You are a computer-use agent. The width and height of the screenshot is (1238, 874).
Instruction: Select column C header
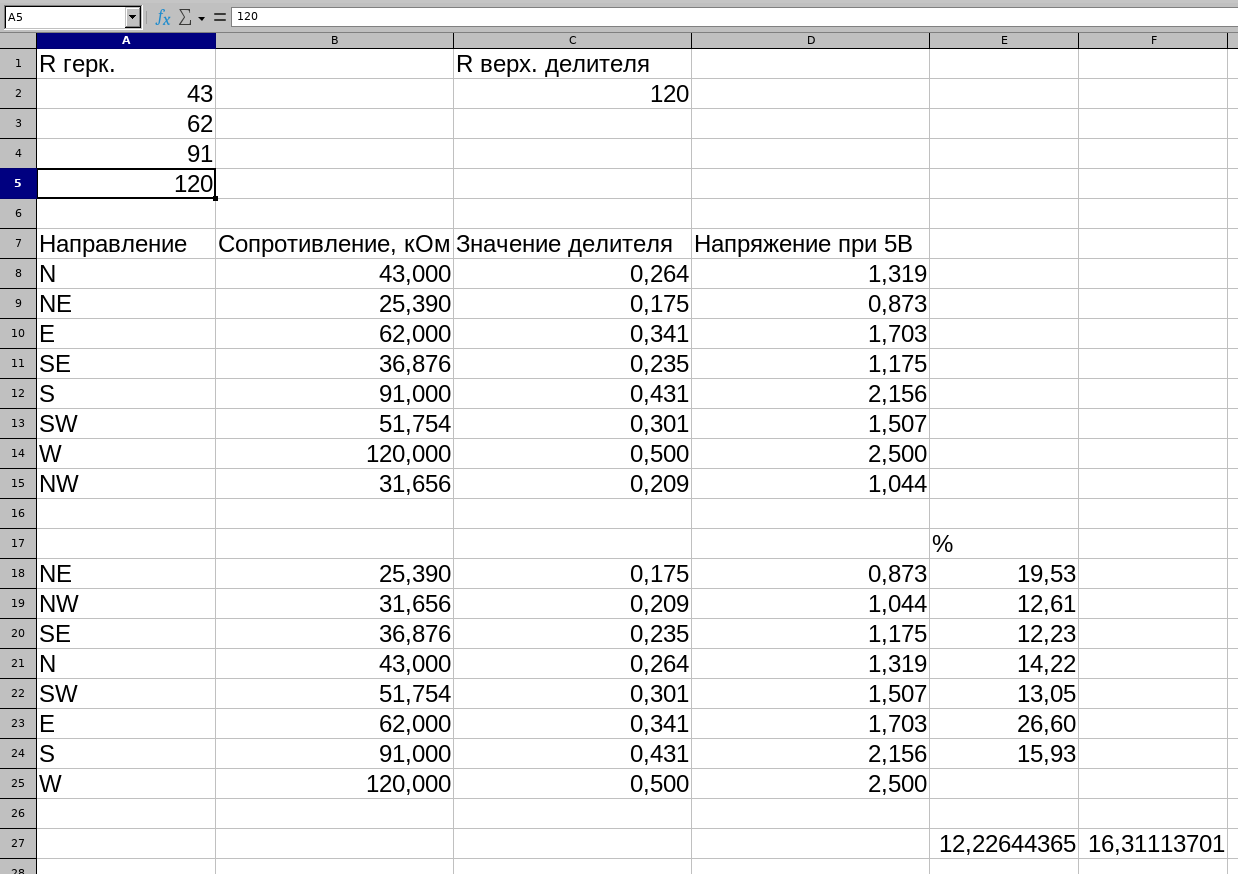click(x=572, y=40)
